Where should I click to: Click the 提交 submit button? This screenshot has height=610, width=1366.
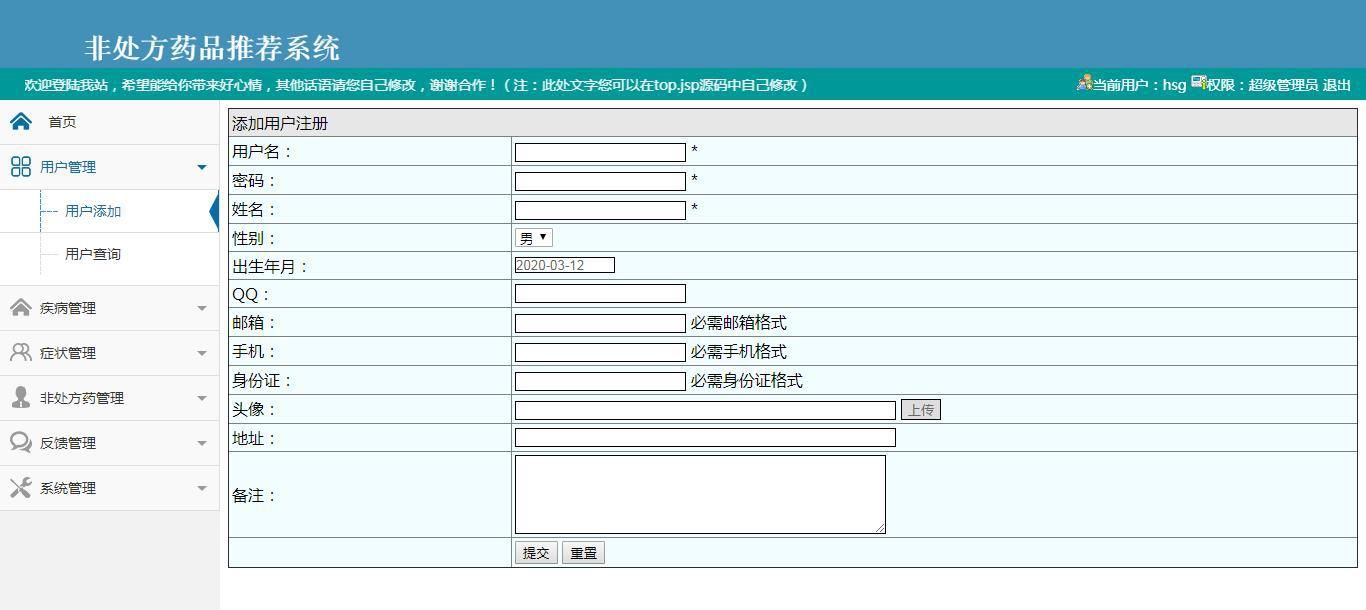click(536, 553)
